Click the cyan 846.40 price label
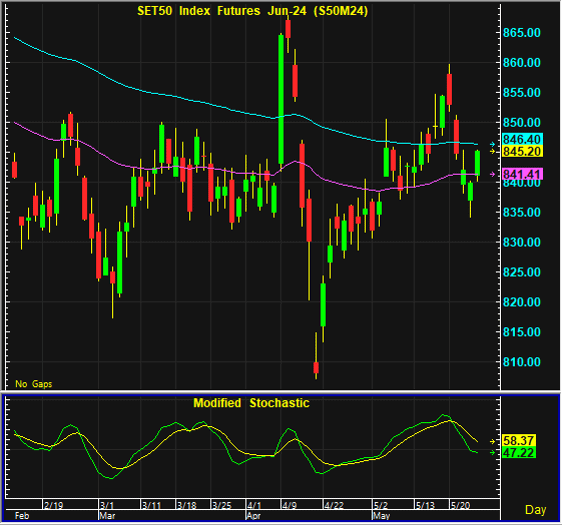Image resolution: width=562 pixels, height=525 pixels. point(522,139)
